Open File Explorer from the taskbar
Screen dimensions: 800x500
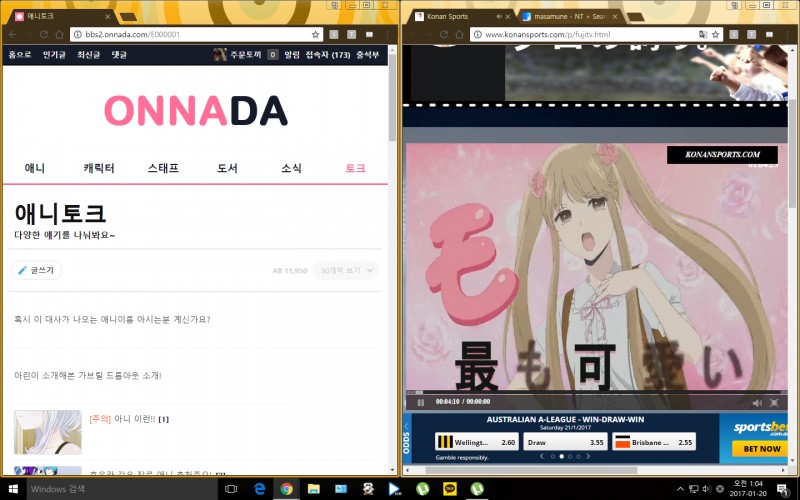(x=313, y=489)
